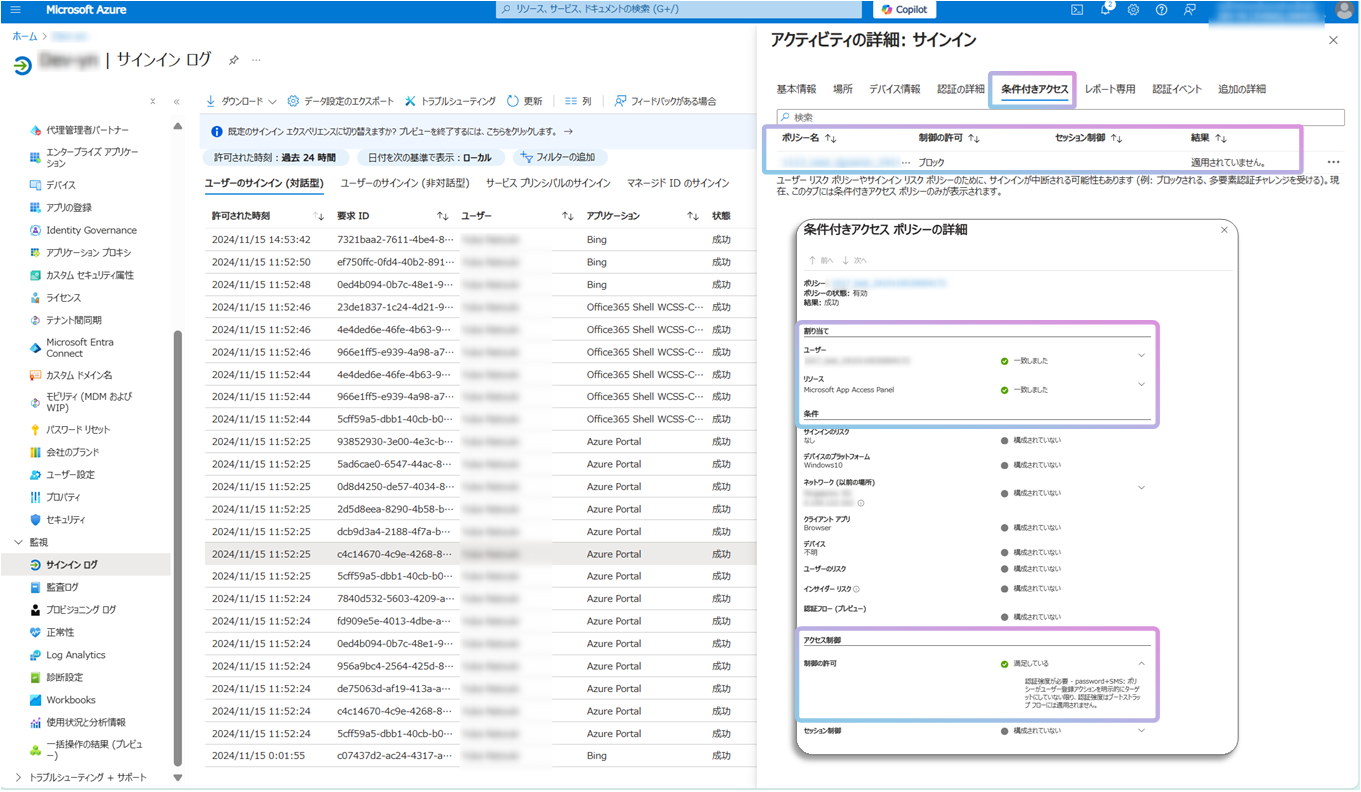
Task: Open the help question mark icon
Action: (1161, 9)
